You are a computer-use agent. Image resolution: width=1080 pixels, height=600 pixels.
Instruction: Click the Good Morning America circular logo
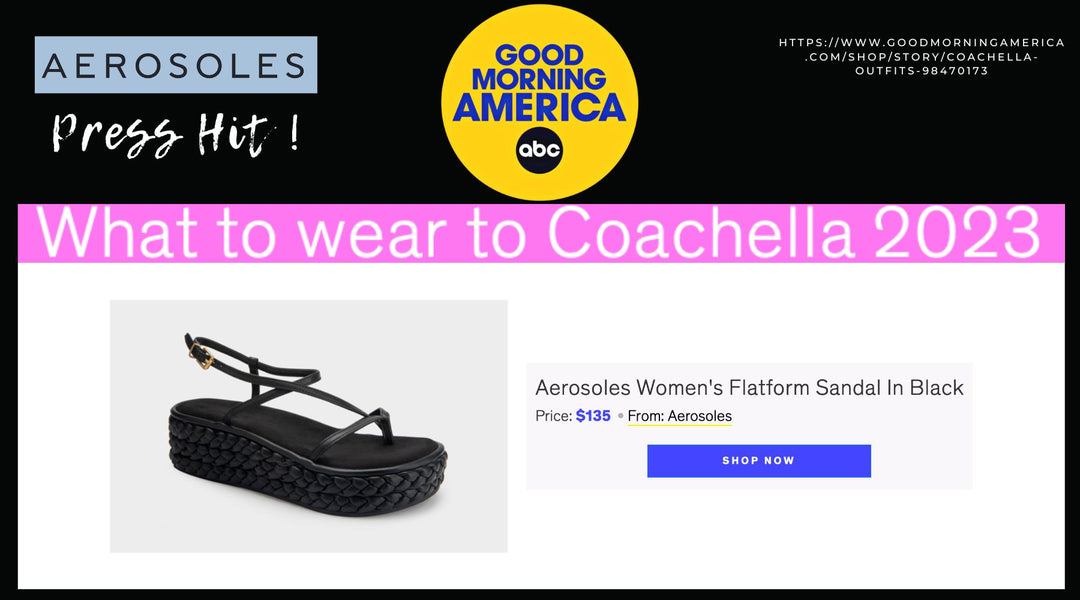point(539,102)
